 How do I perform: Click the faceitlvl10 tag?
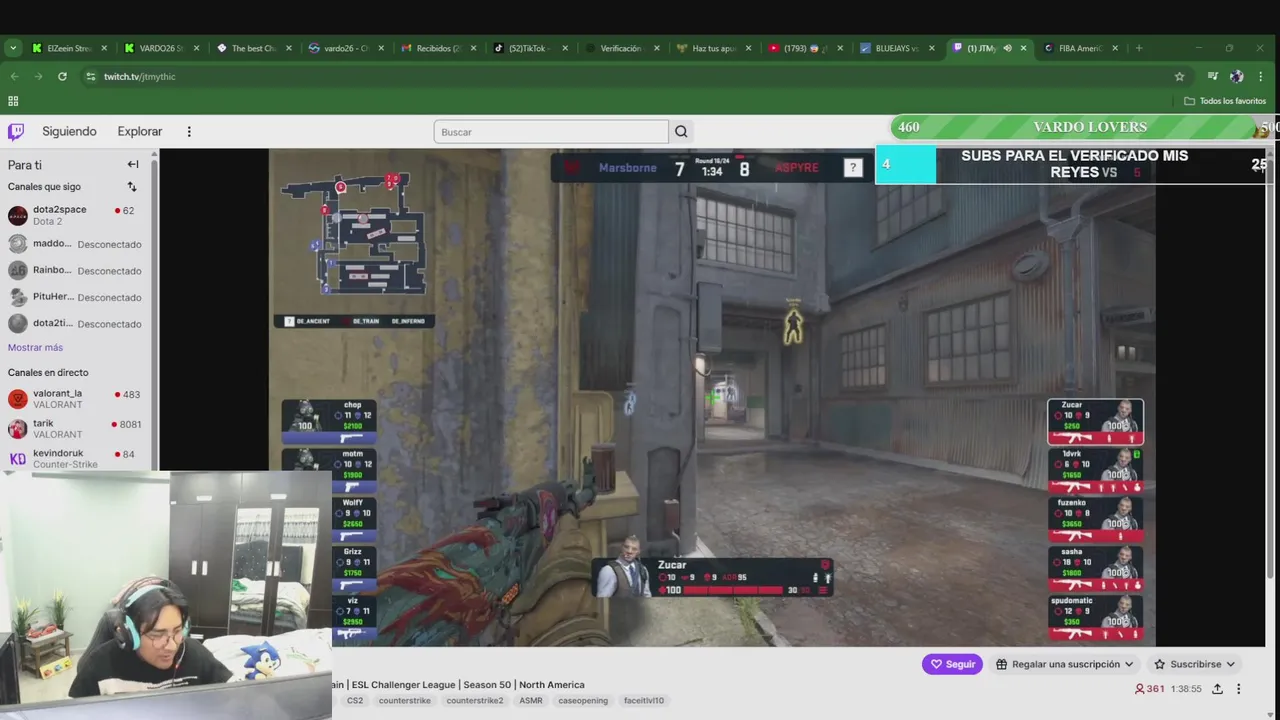(644, 701)
